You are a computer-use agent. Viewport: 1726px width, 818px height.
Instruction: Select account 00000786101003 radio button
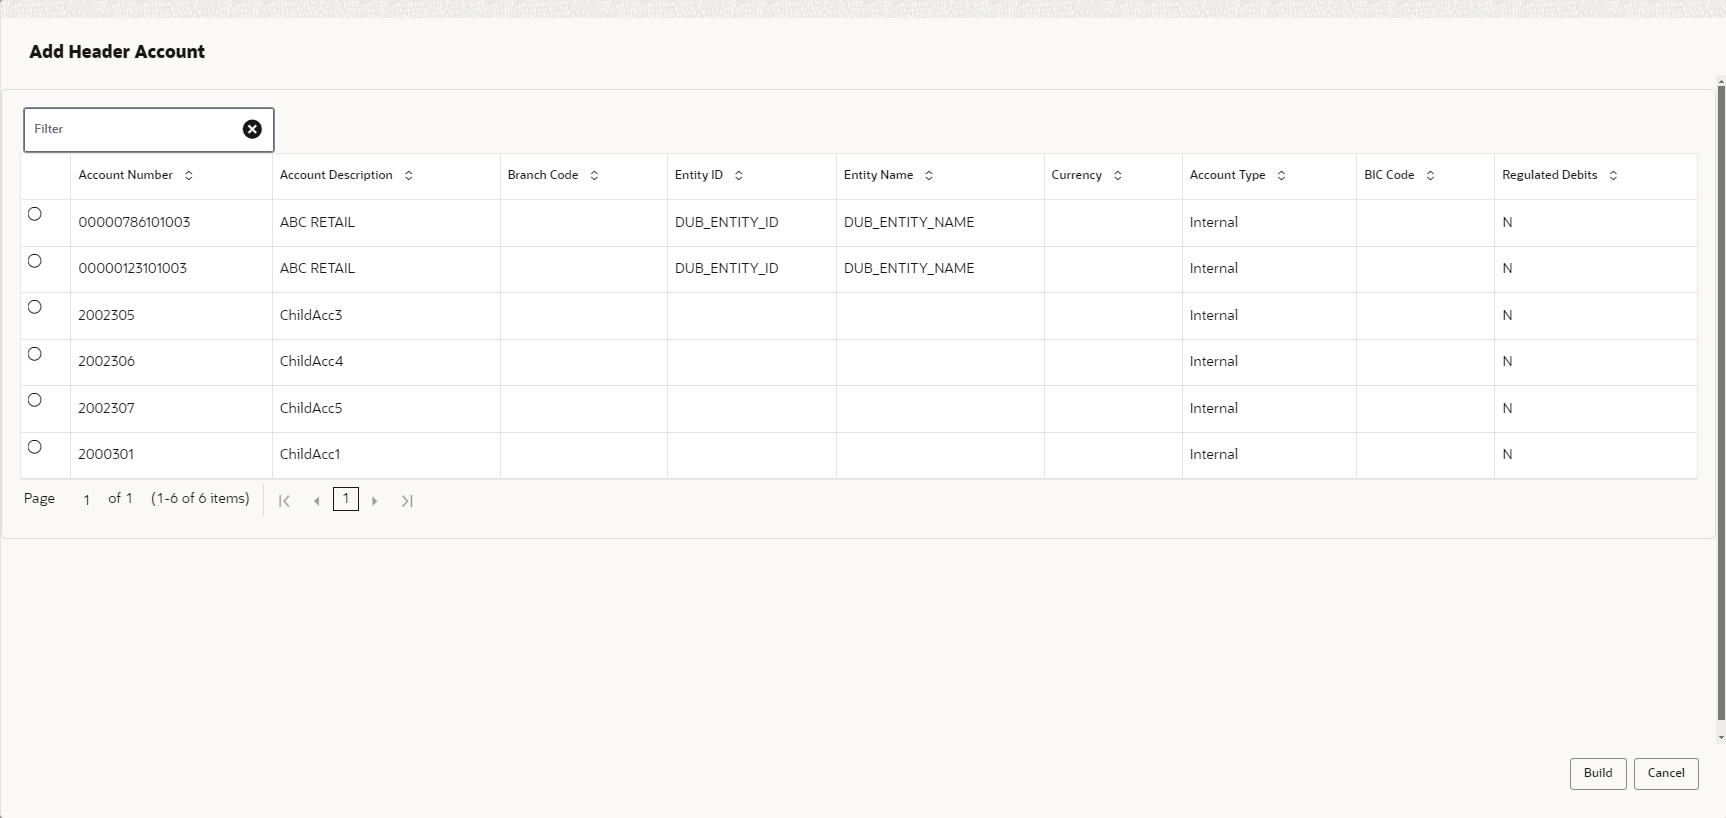[x=35, y=214]
